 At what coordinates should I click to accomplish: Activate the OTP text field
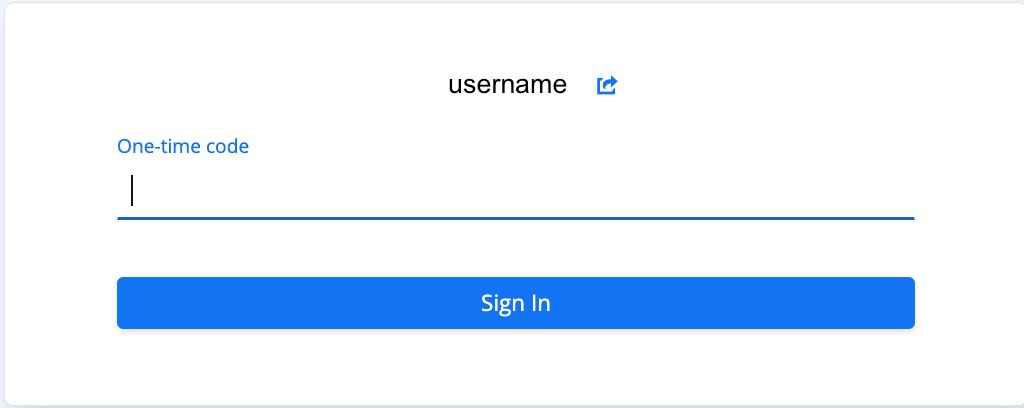click(x=515, y=191)
